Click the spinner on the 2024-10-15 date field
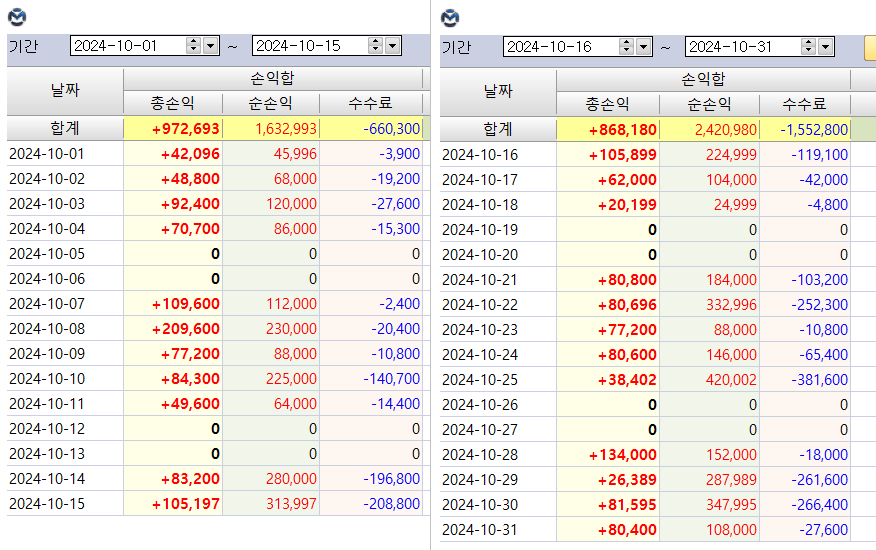 [375, 46]
